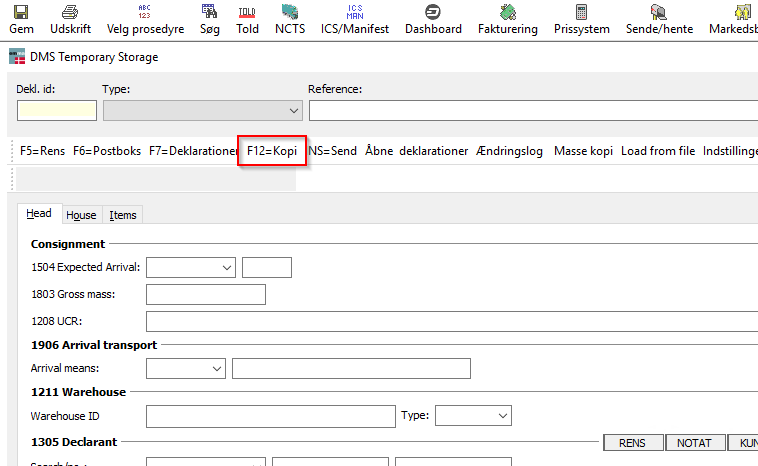
Task: Open the NCTS module icon
Action: click(x=290, y=12)
